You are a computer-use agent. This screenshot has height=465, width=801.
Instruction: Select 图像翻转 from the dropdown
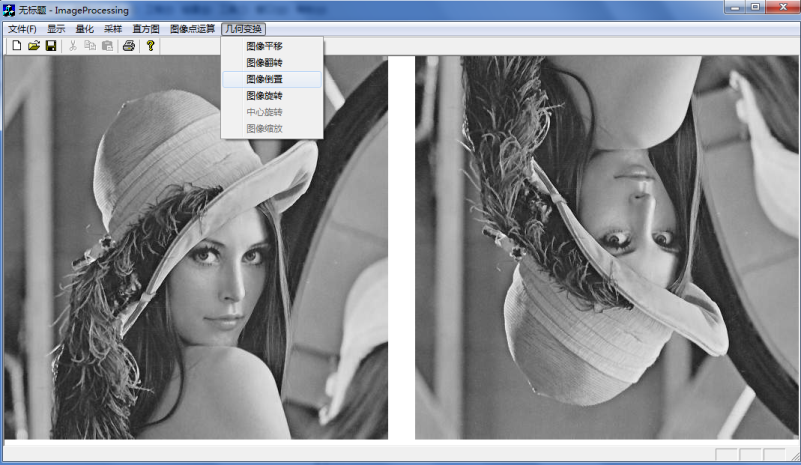272,62
